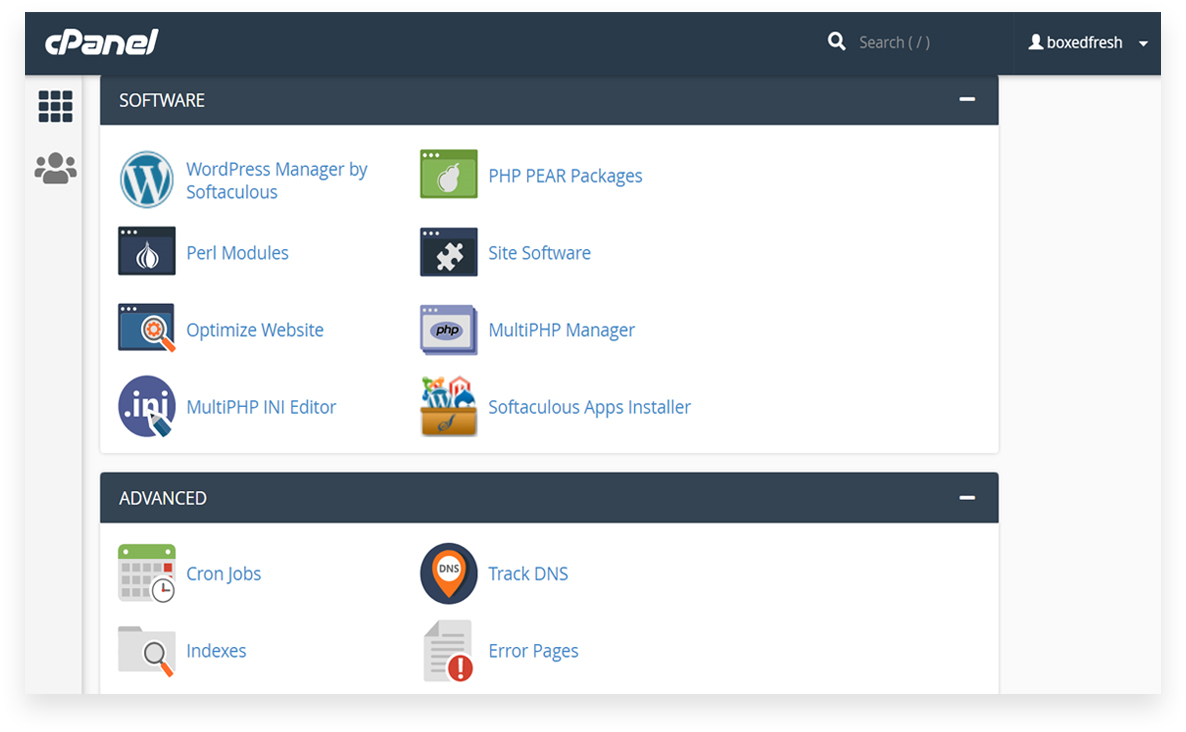Click the Cron Jobs calendar icon
This screenshot has height=732, width=1186.
point(146,573)
